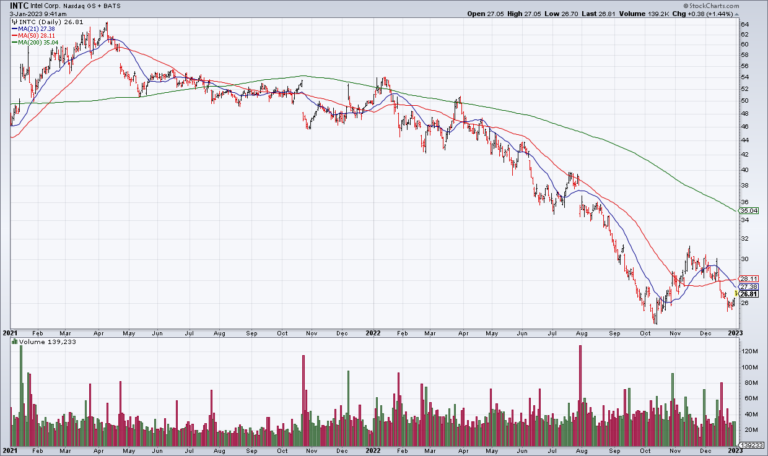Click the INTC ticker symbol in the header
This screenshot has height=456, width=768.
19,6
